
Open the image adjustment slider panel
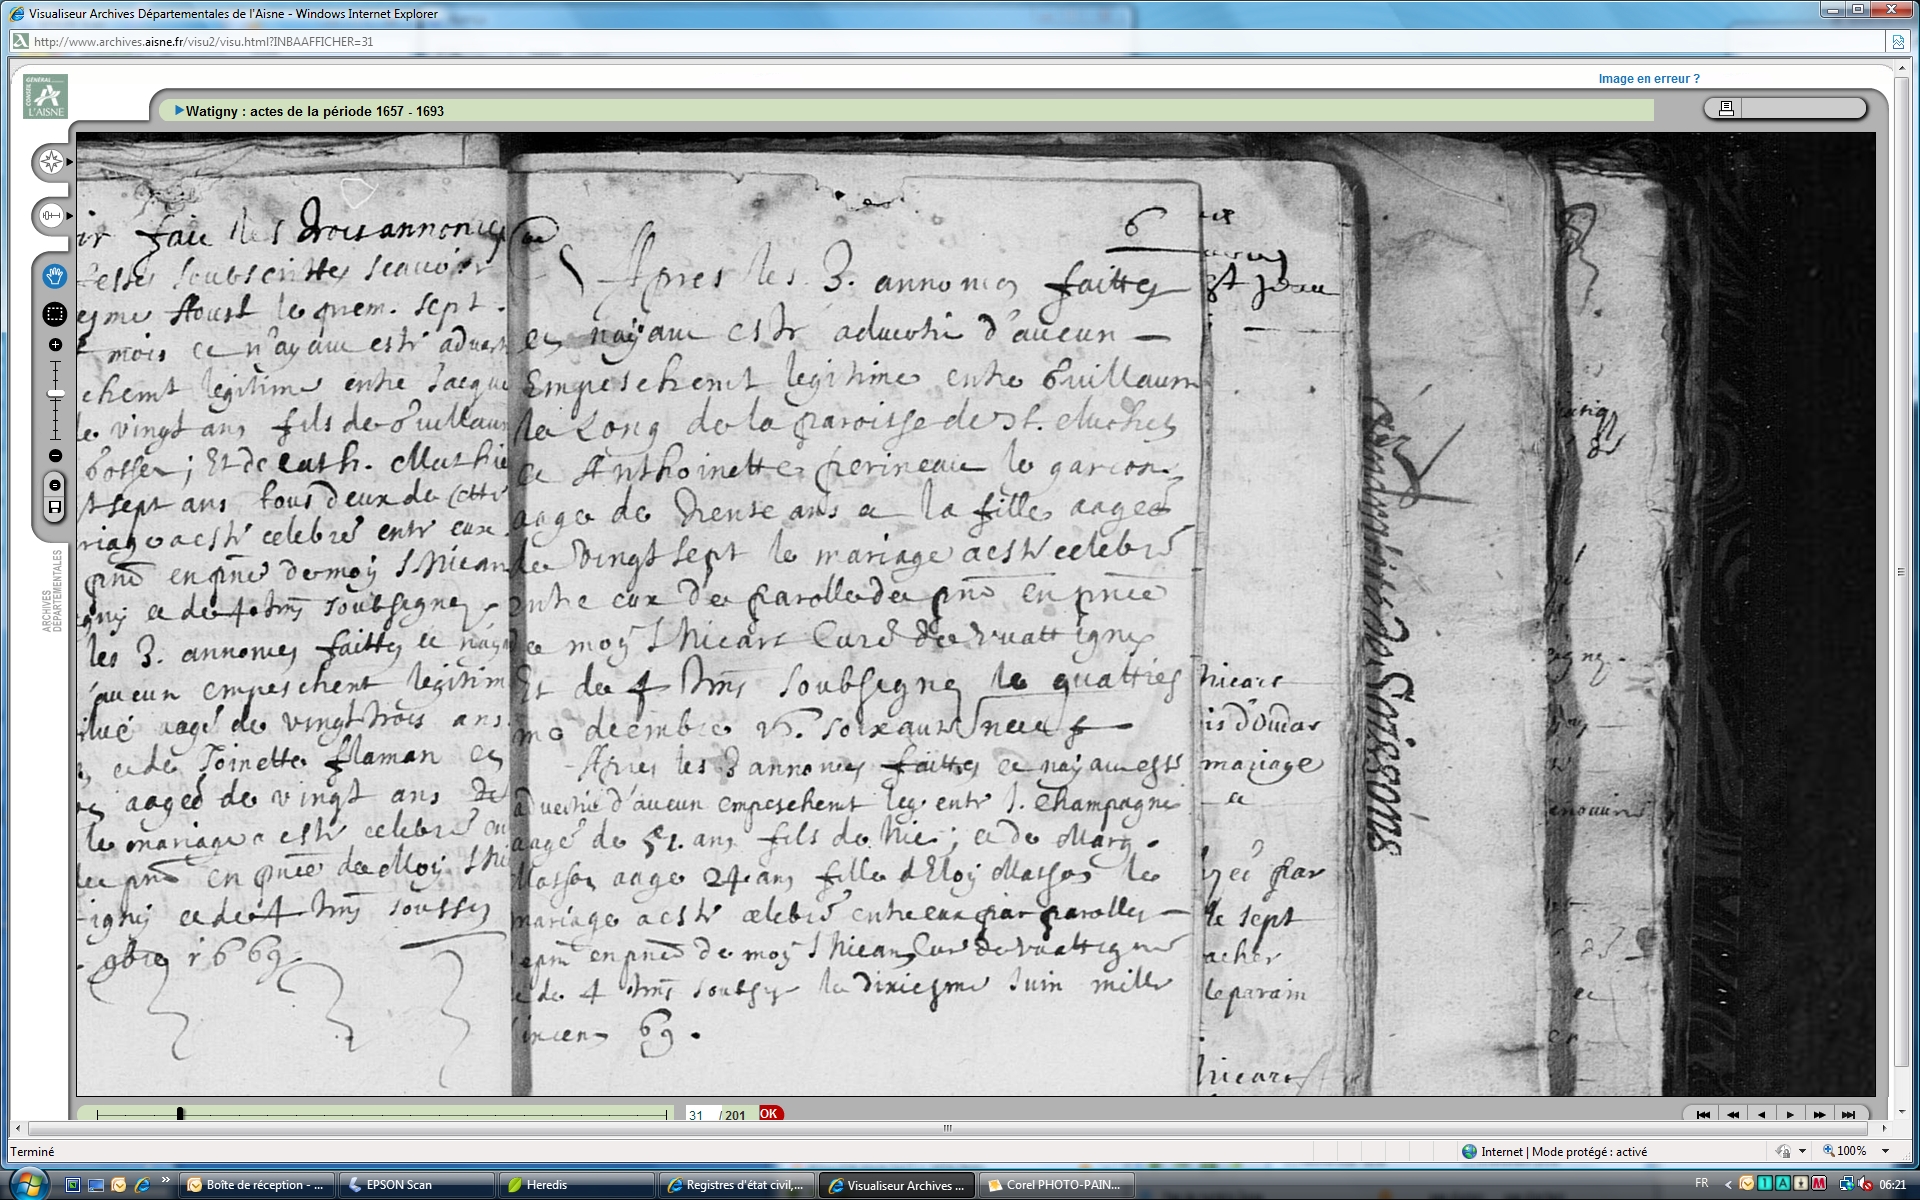51,215
